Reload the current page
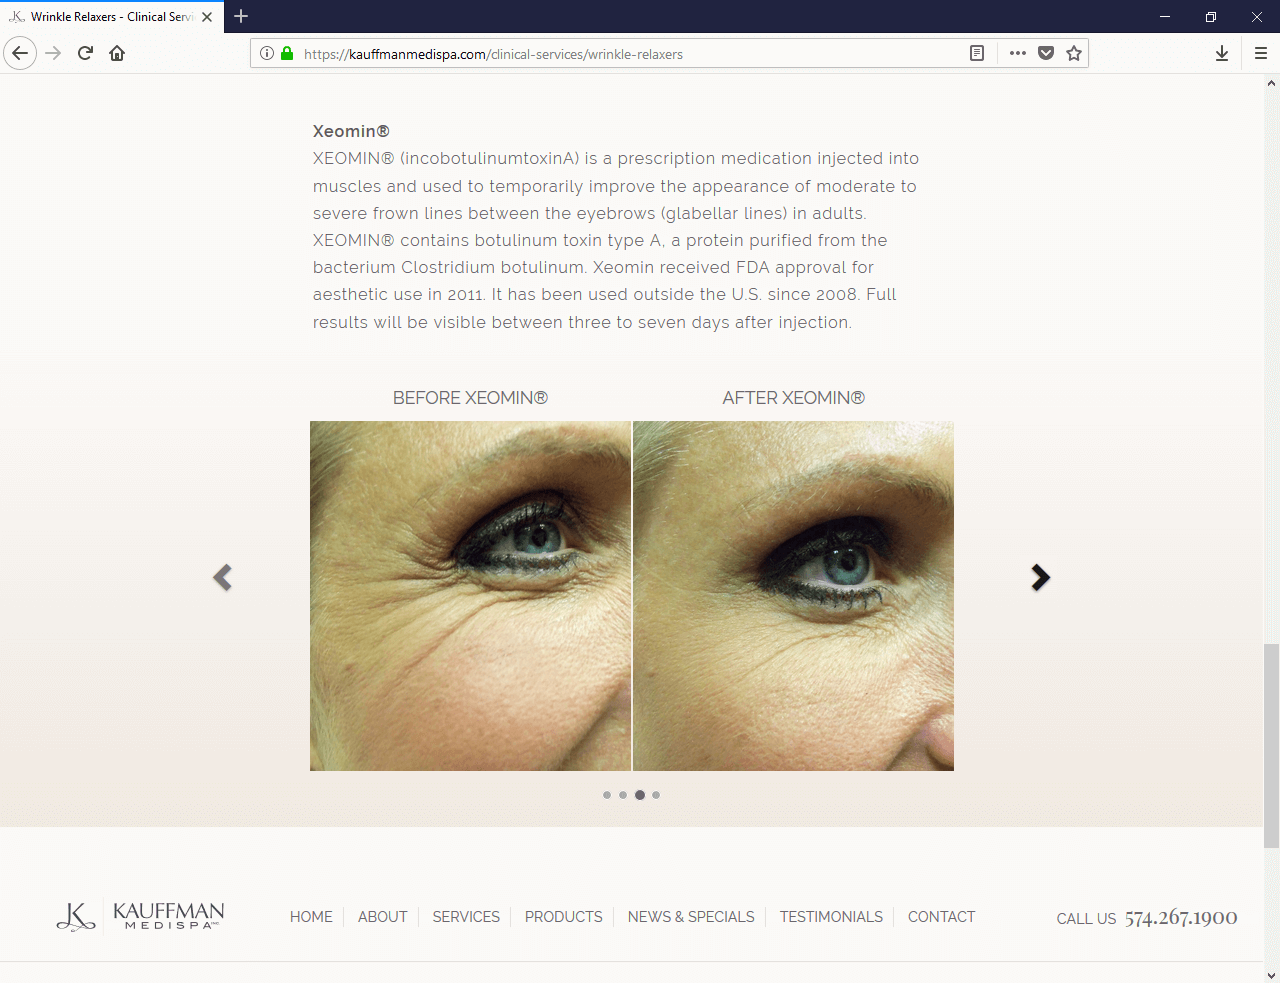This screenshot has width=1280, height=983. (85, 53)
